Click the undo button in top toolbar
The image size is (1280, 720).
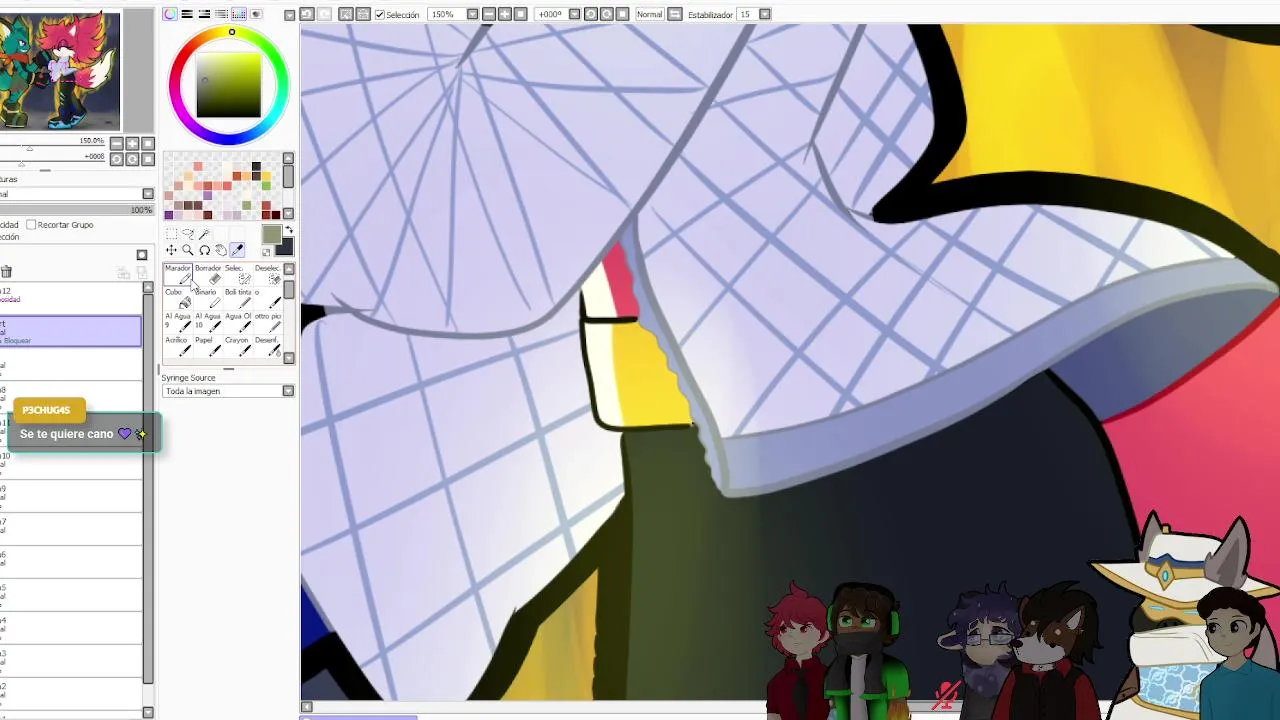[307, 14]
